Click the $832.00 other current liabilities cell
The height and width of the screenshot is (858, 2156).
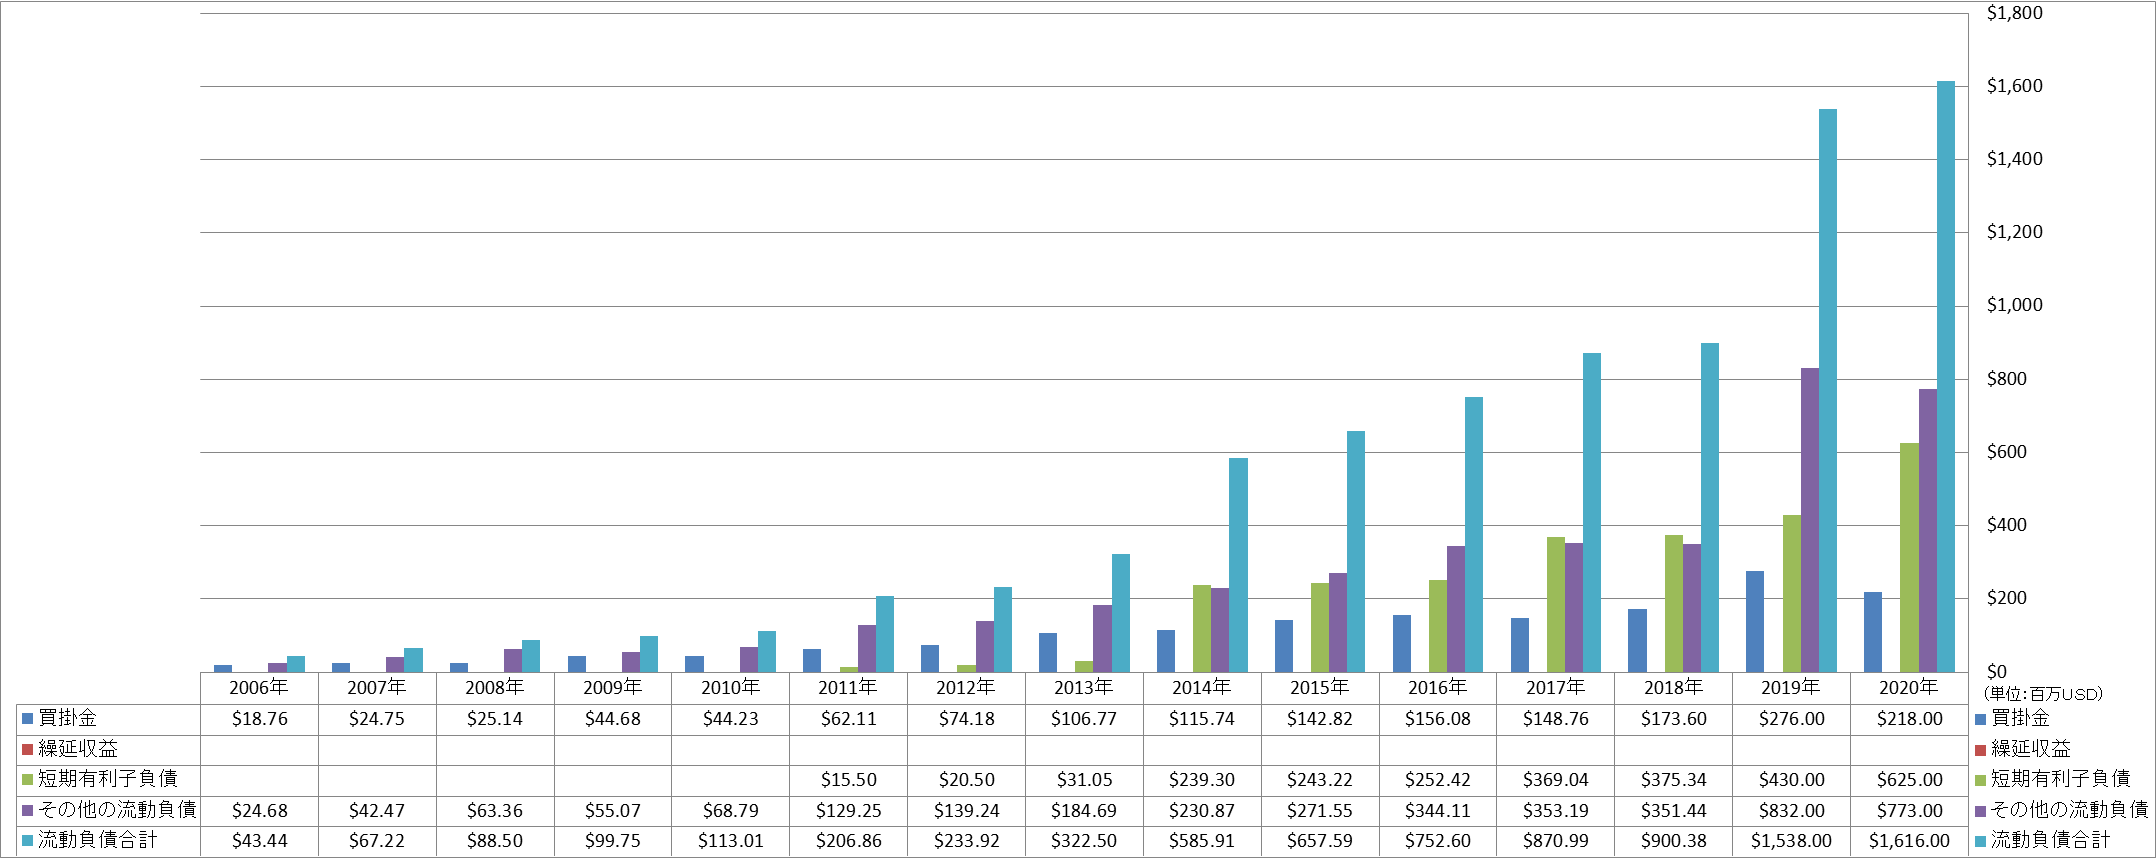(x=1792, y=811)
